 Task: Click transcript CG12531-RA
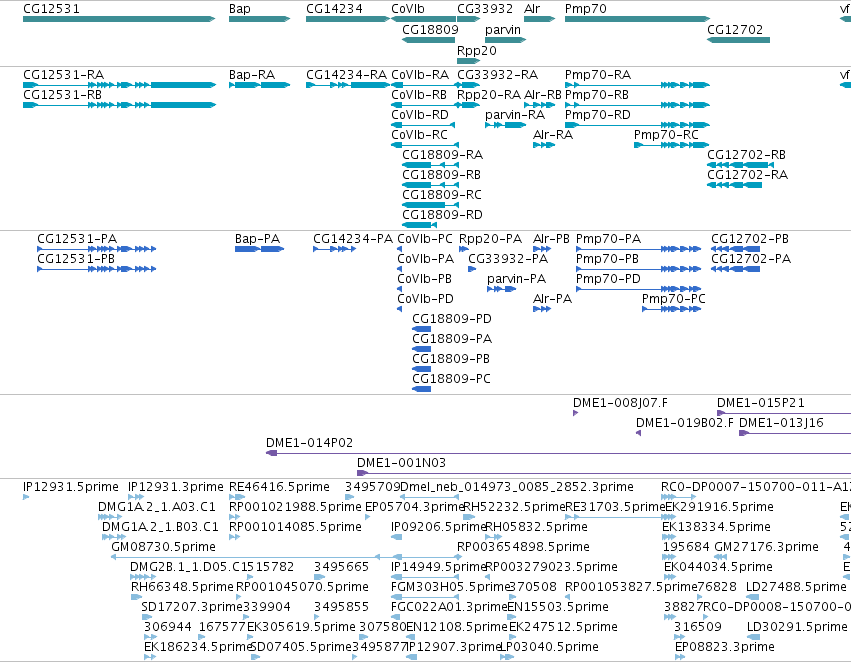coord(119,85)
